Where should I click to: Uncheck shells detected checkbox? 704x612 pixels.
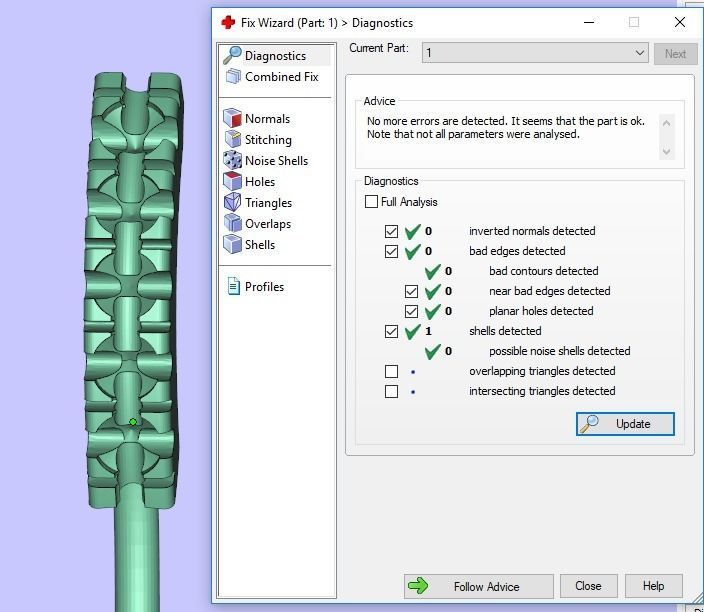(x=392, y=331)
